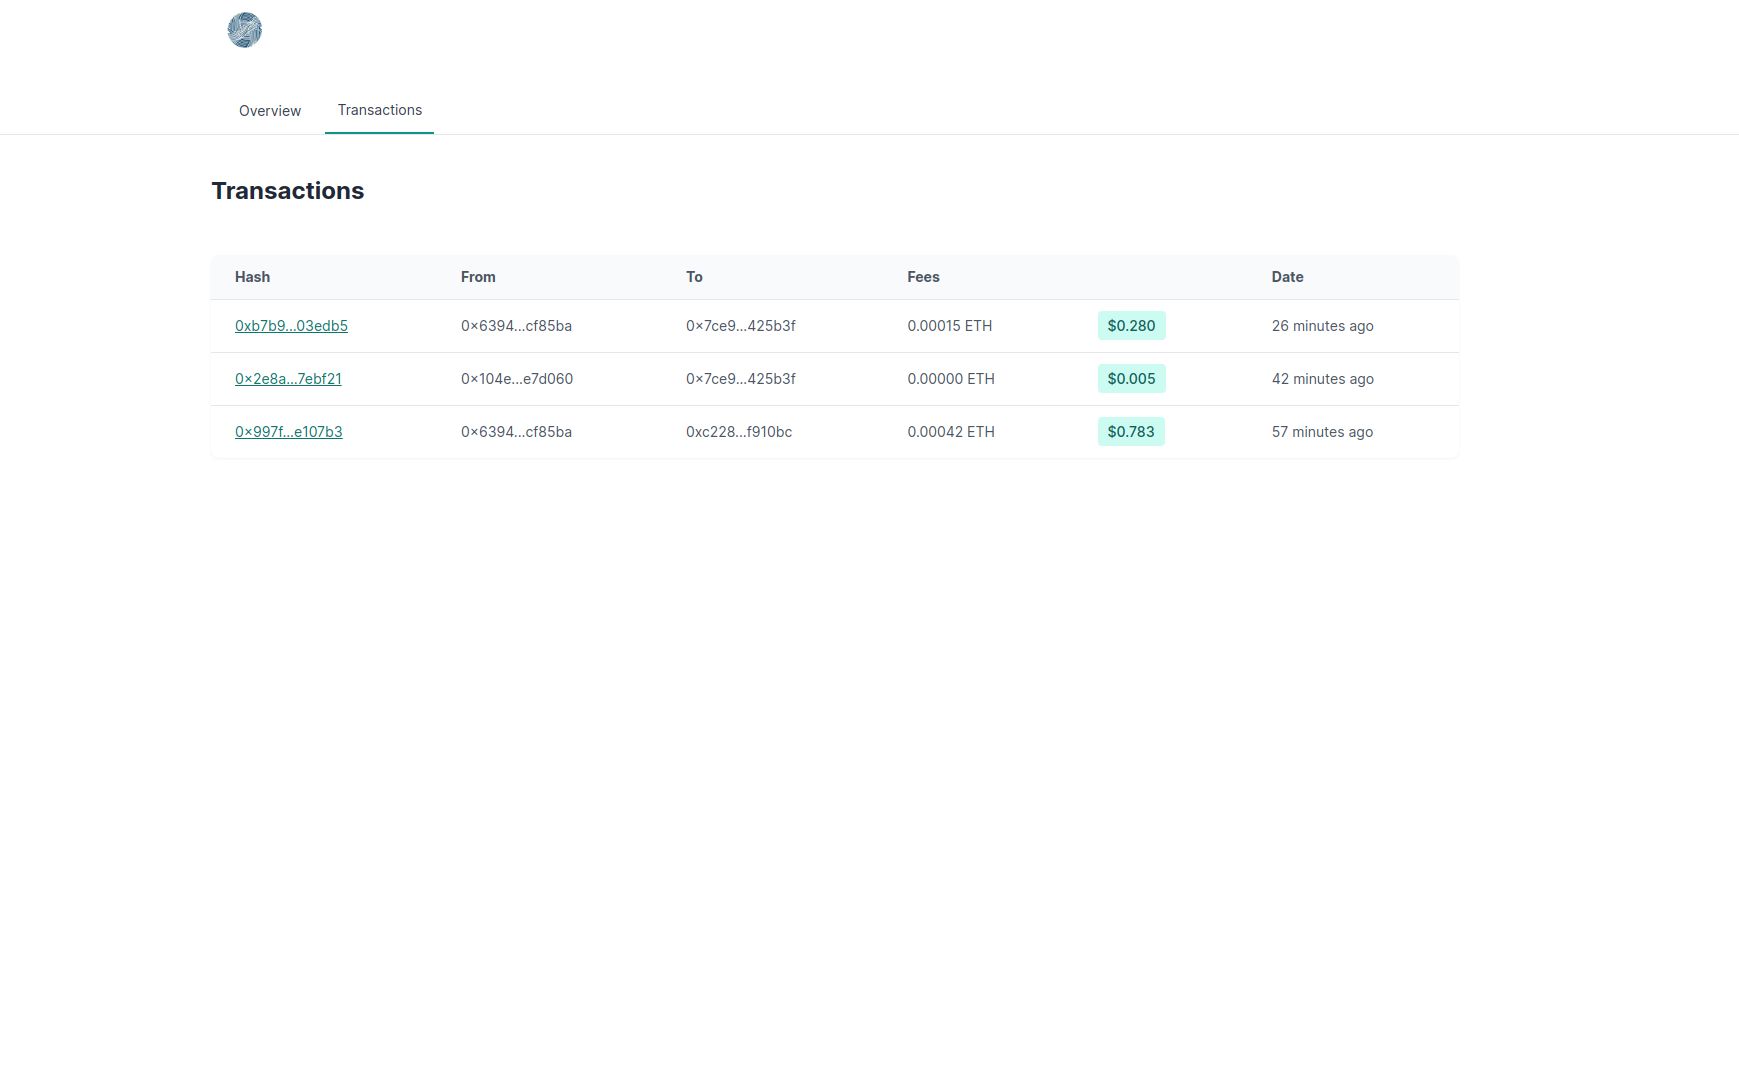Click the $0.005 fee badge

tap(1131, 379)
